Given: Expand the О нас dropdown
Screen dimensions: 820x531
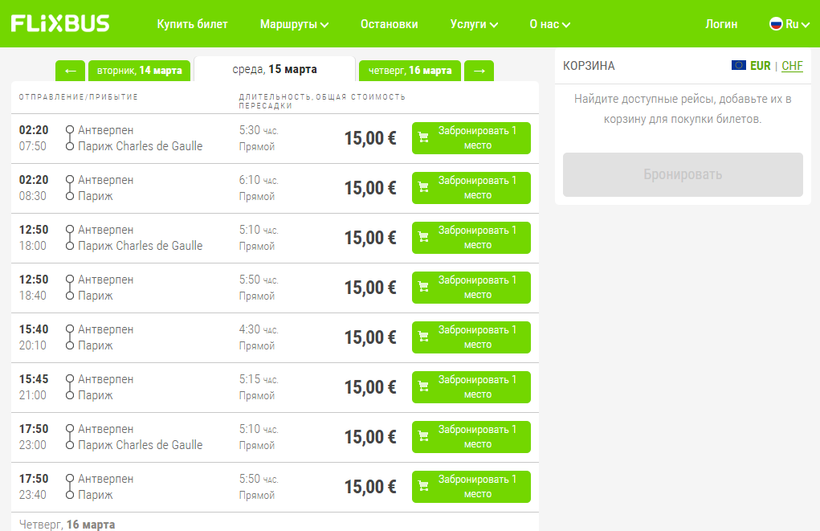Looking at the screenshot, I should tap(550, 24).
